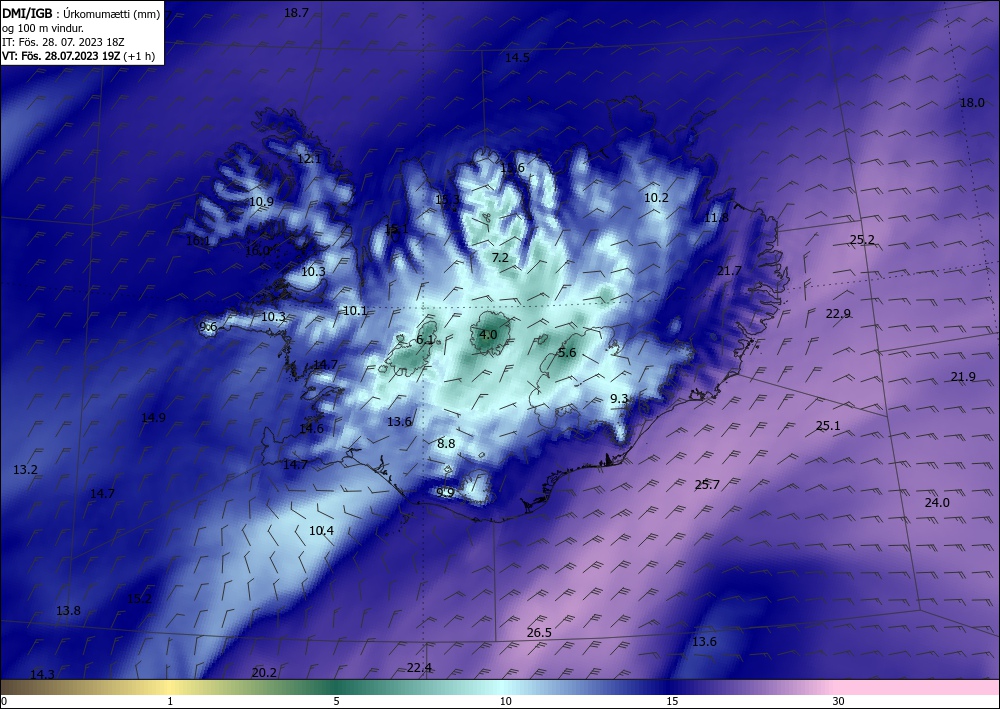
Task: Click the '0' tick on the color scale
Action: pos(4,701)
